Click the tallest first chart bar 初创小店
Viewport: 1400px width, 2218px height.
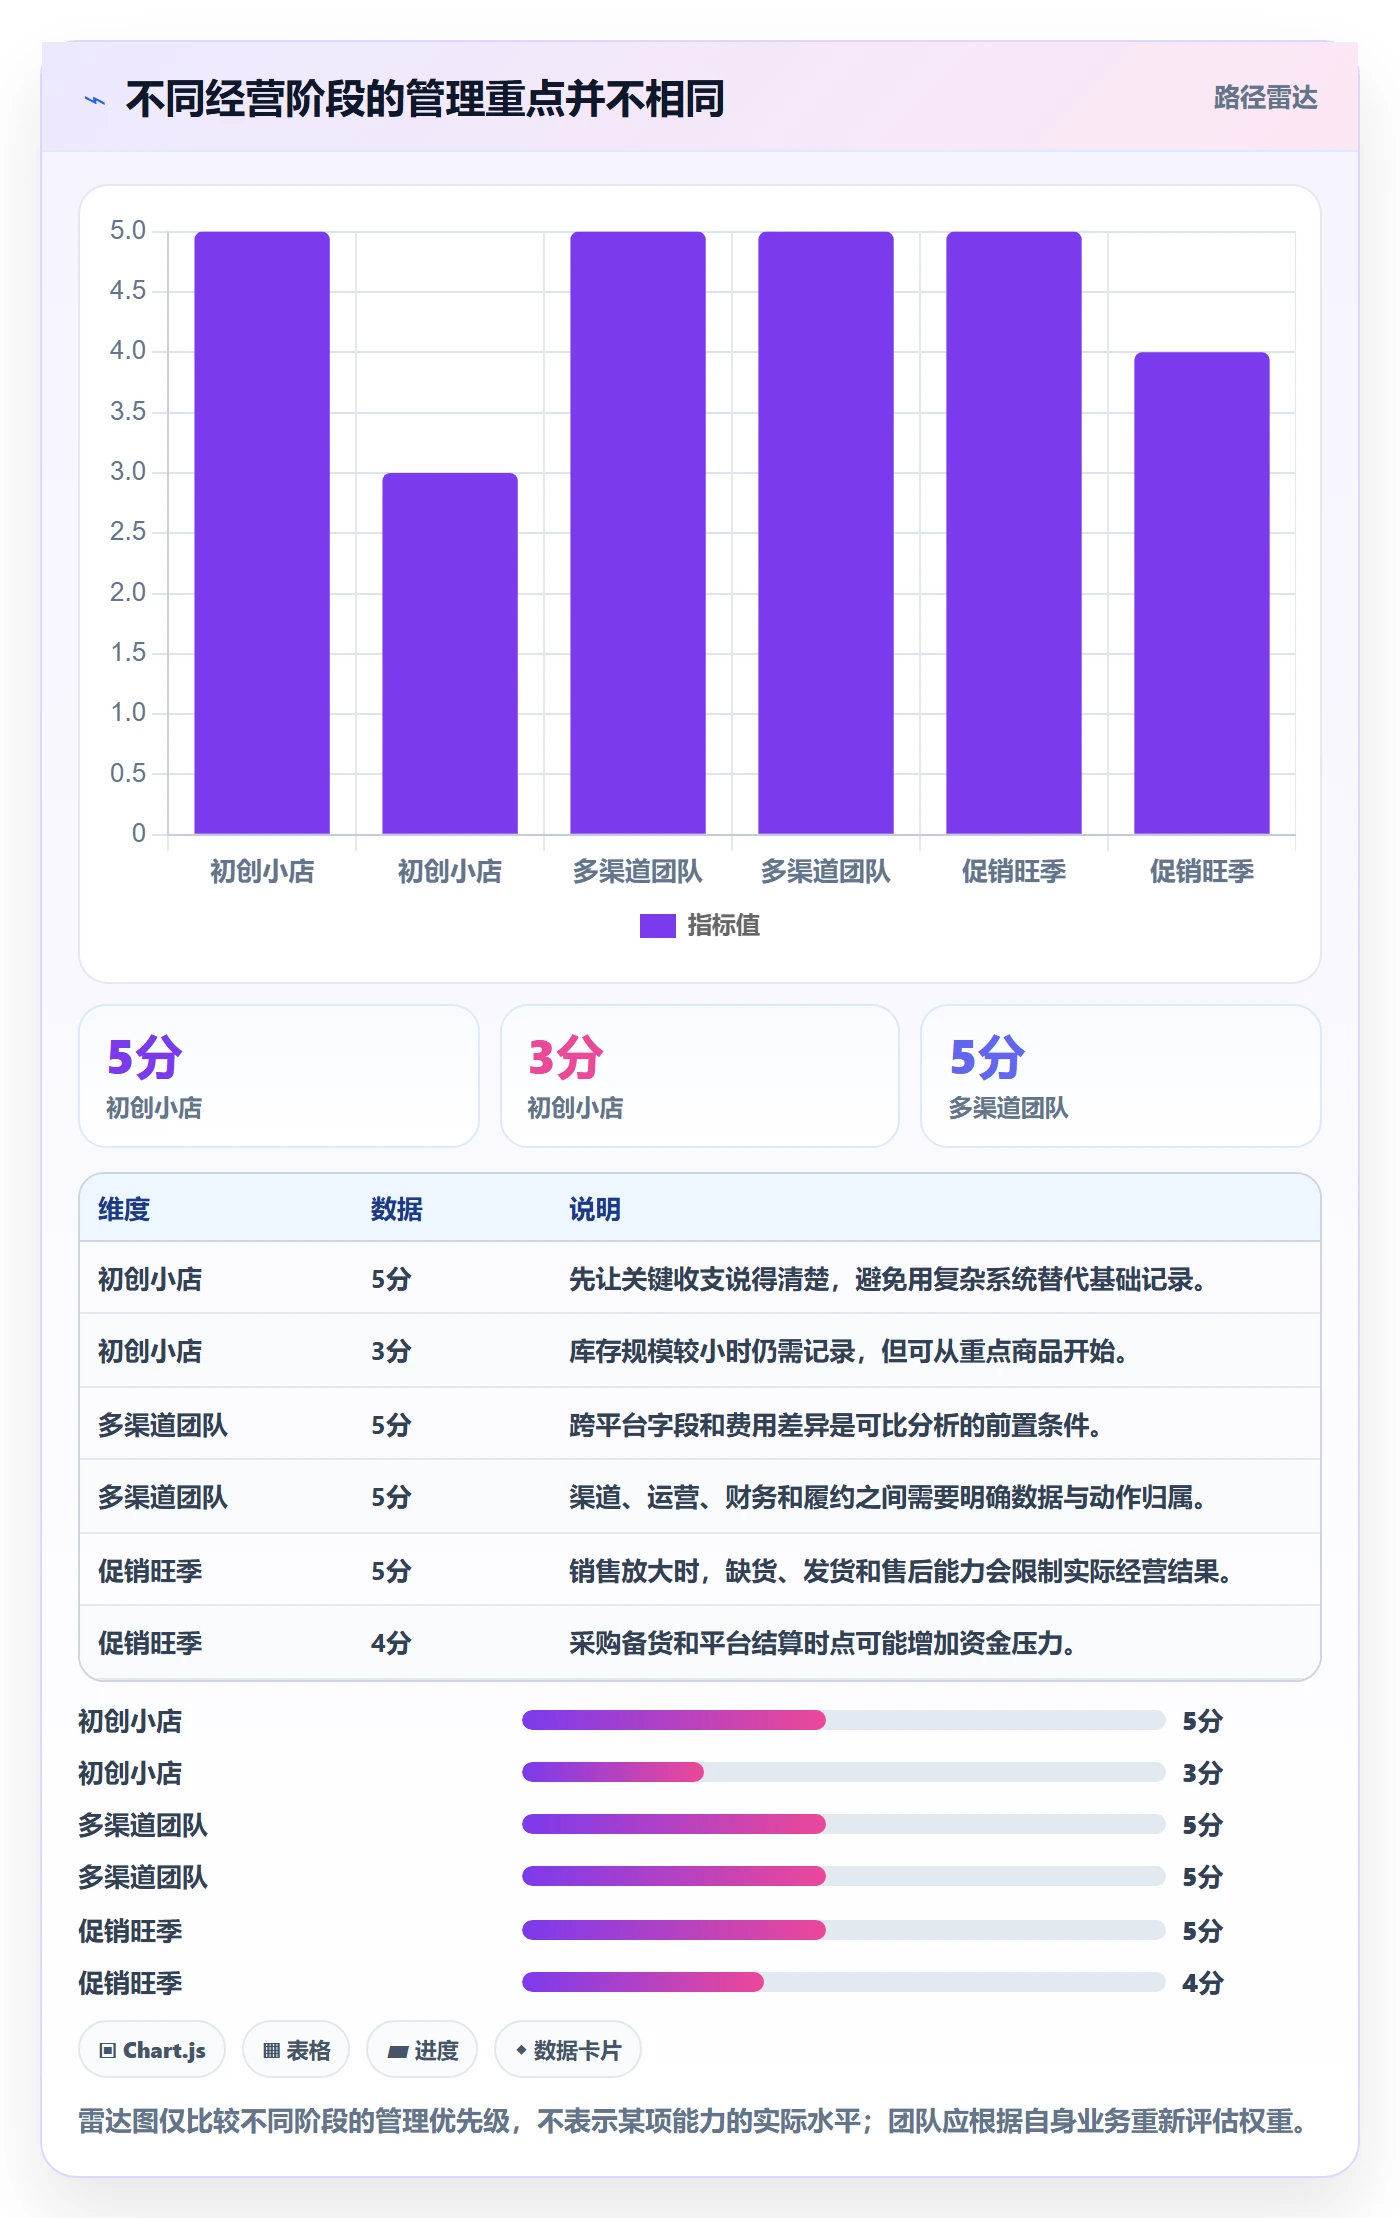262,533
